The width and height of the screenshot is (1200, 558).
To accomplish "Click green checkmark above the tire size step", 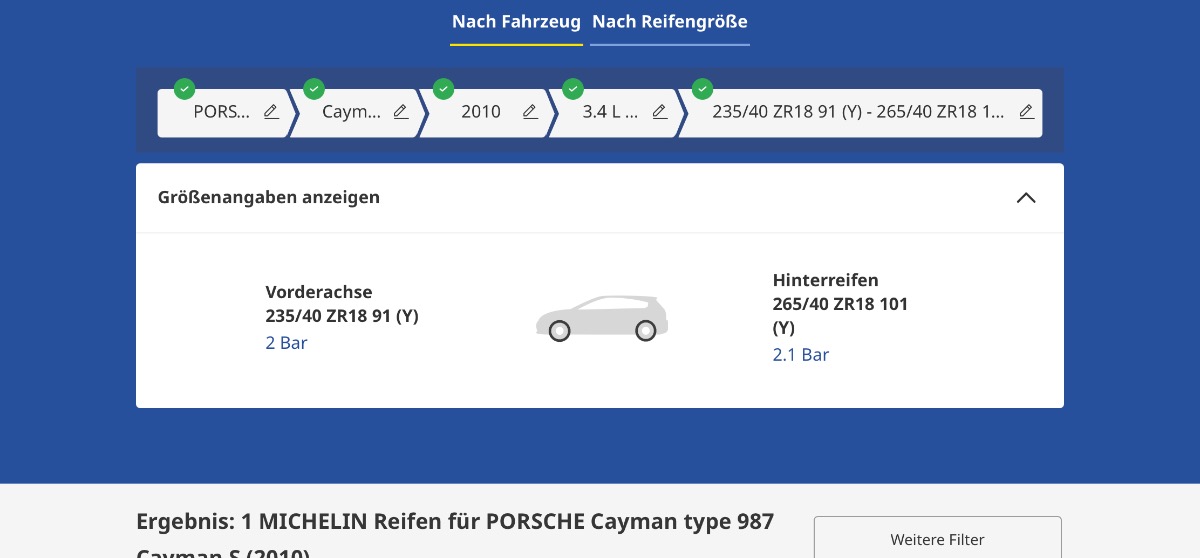I will pos(702,89).
